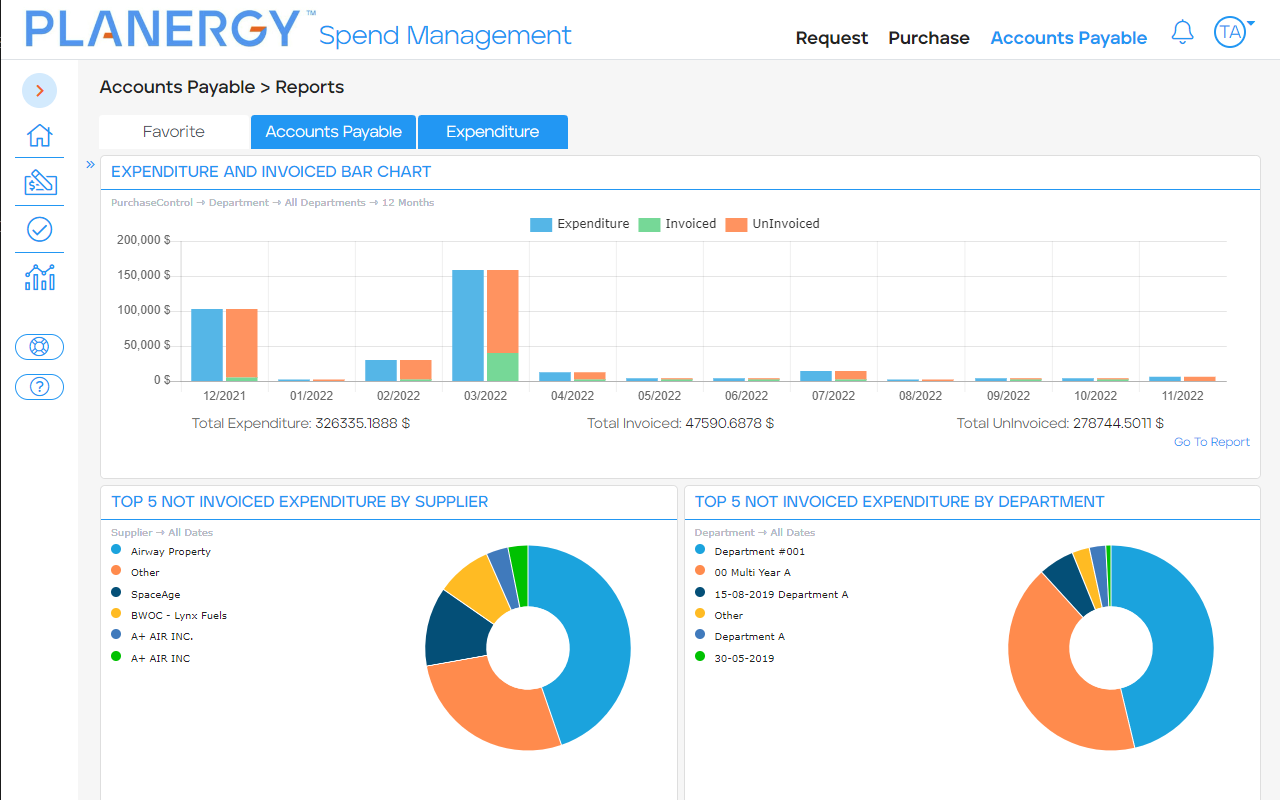The width and height of the screenshot is (1280, 800).
Task: Toggle BWOC - Lynx Fuels legend entry
Action: (169, 615)
